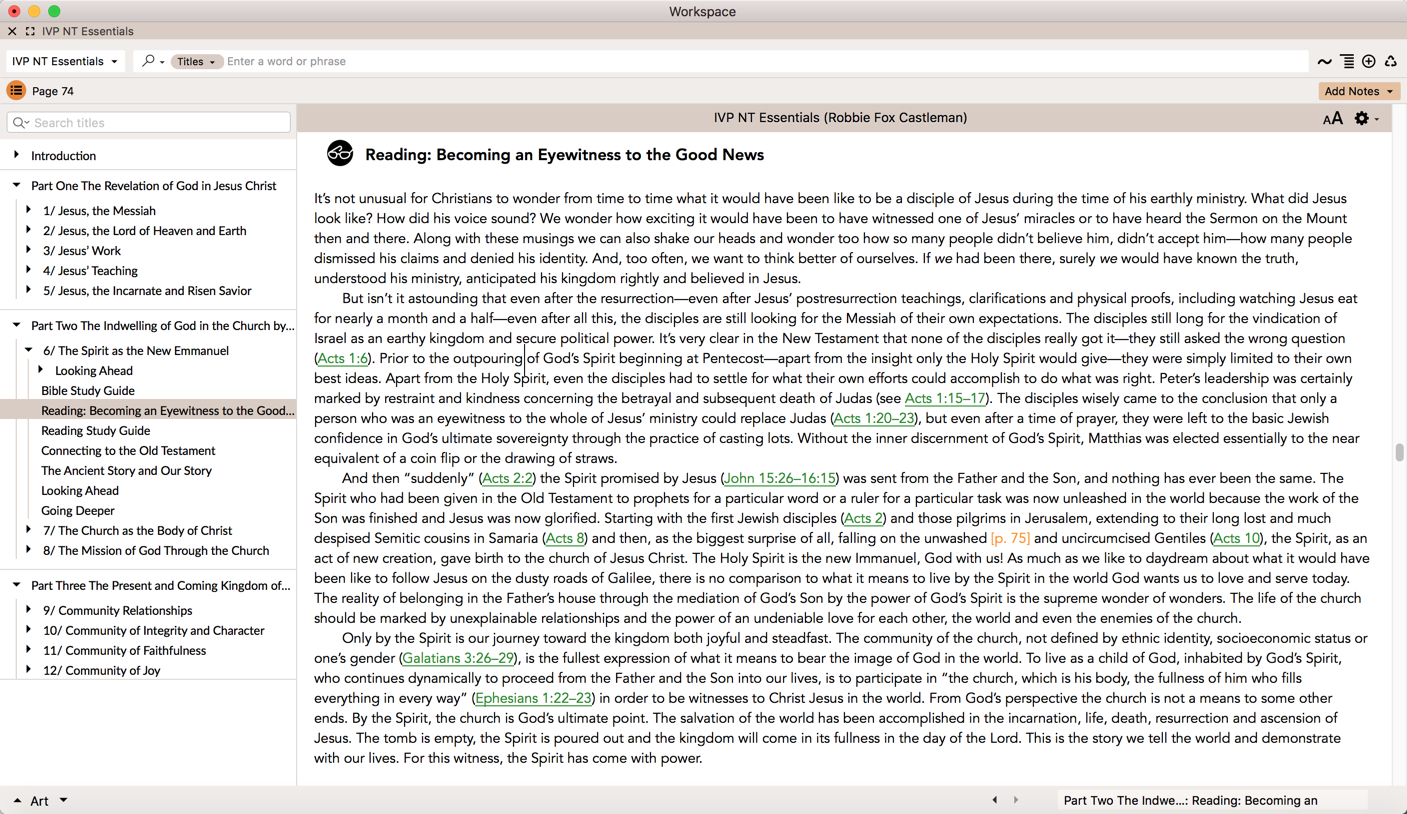Collapse 6/ The Spirit as the New Emmanuel
This screenshot has width=1407, height=814.
click(28, 350)
